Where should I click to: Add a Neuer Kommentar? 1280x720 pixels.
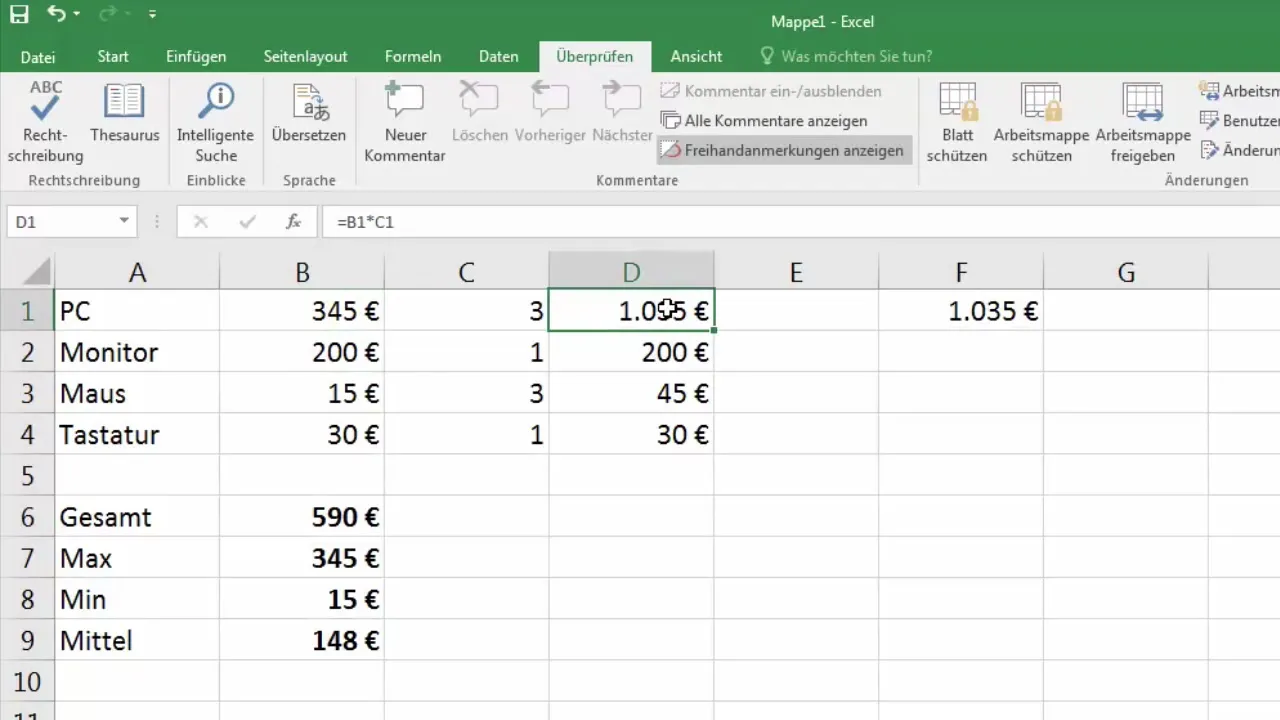pos(404,122)
